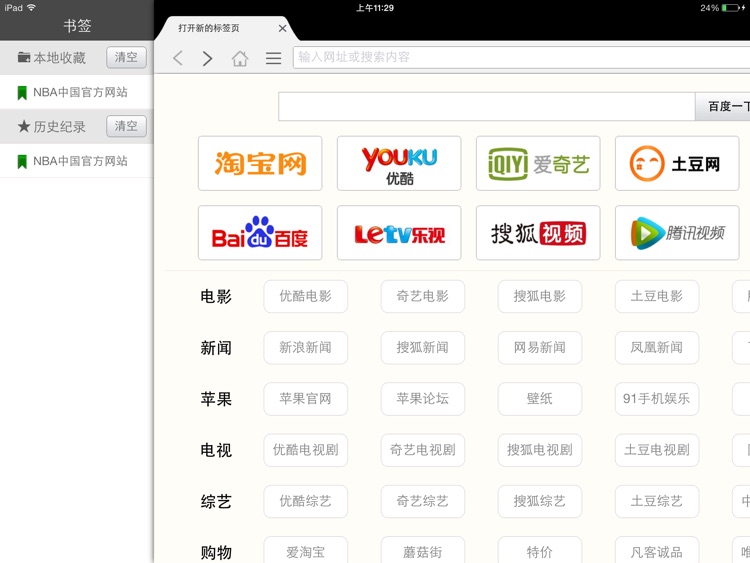The height and width of the screenshot is (563, 750).
Task: Click the 本地收藏 folder icon
Action: 24,57
